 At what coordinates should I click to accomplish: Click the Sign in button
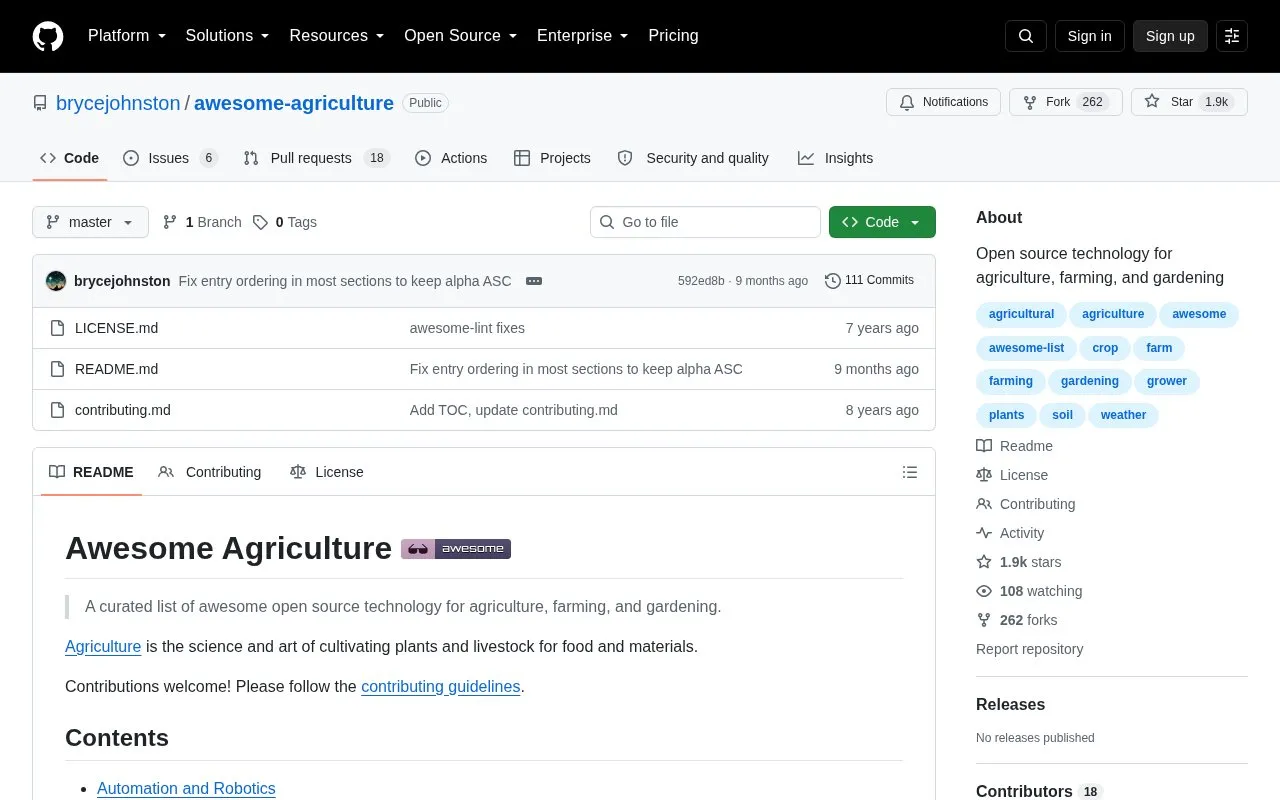click(x=1089, y=36)
